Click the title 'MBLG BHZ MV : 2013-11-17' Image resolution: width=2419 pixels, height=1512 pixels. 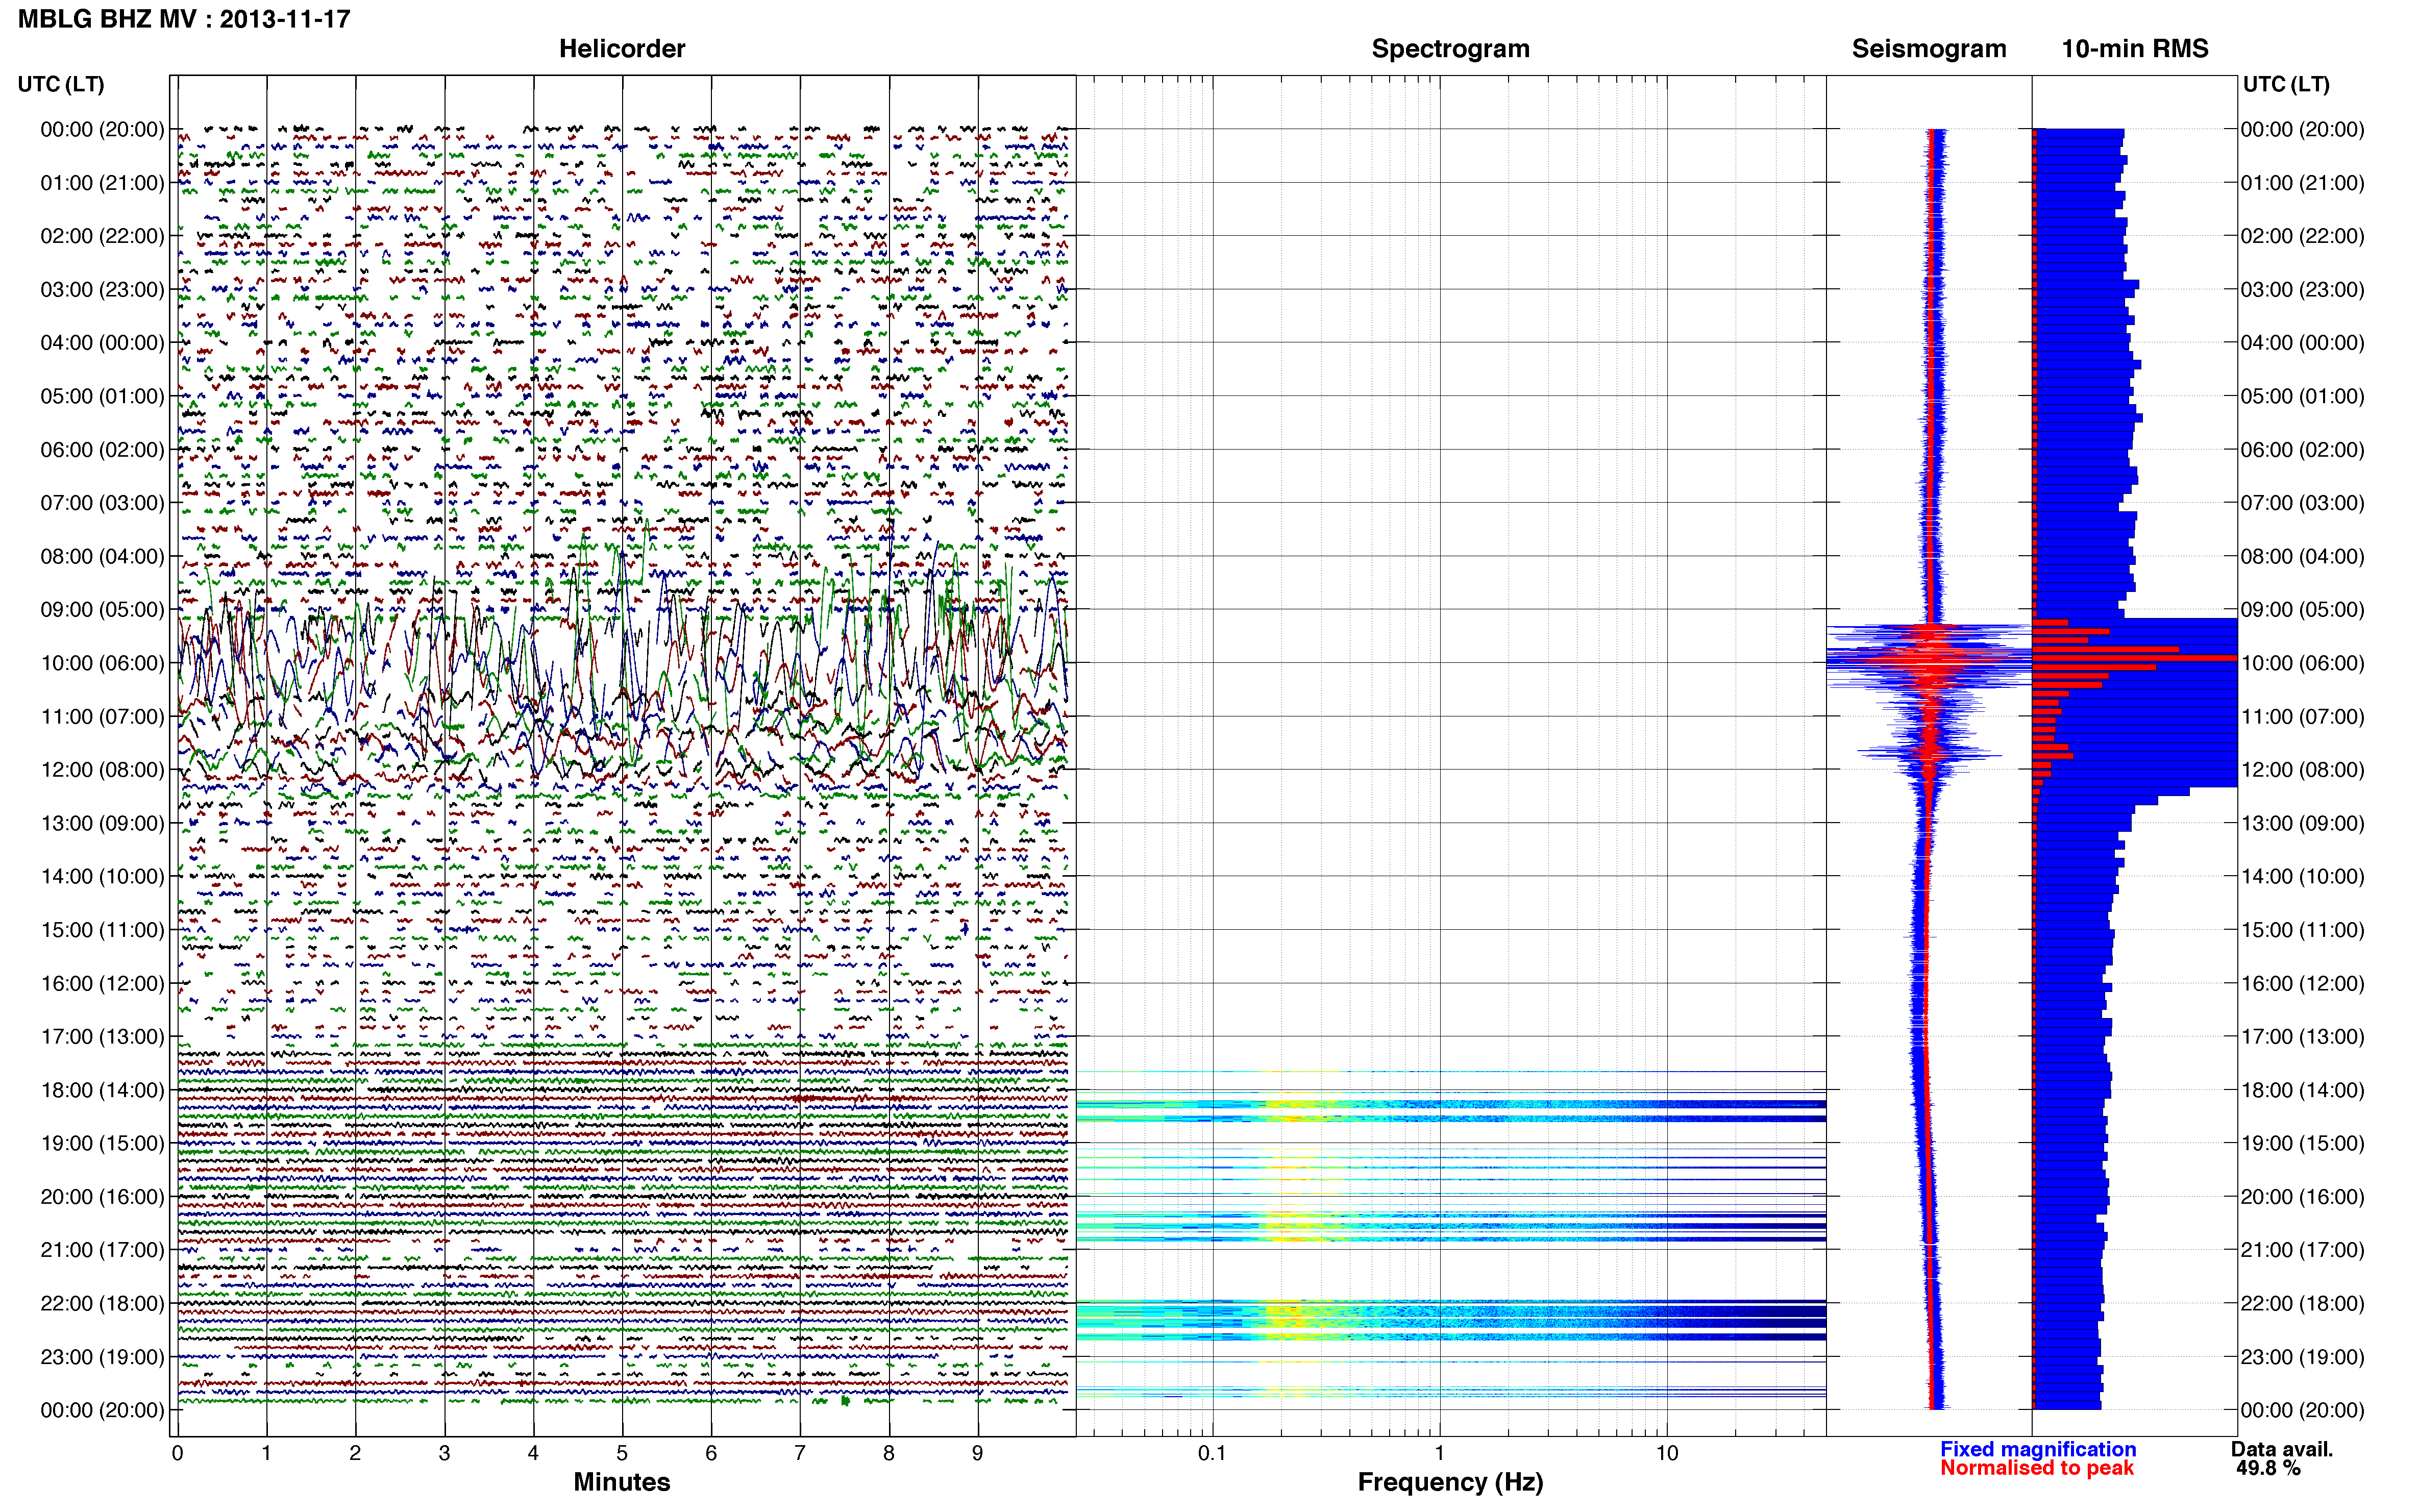(x=184, y=19)
